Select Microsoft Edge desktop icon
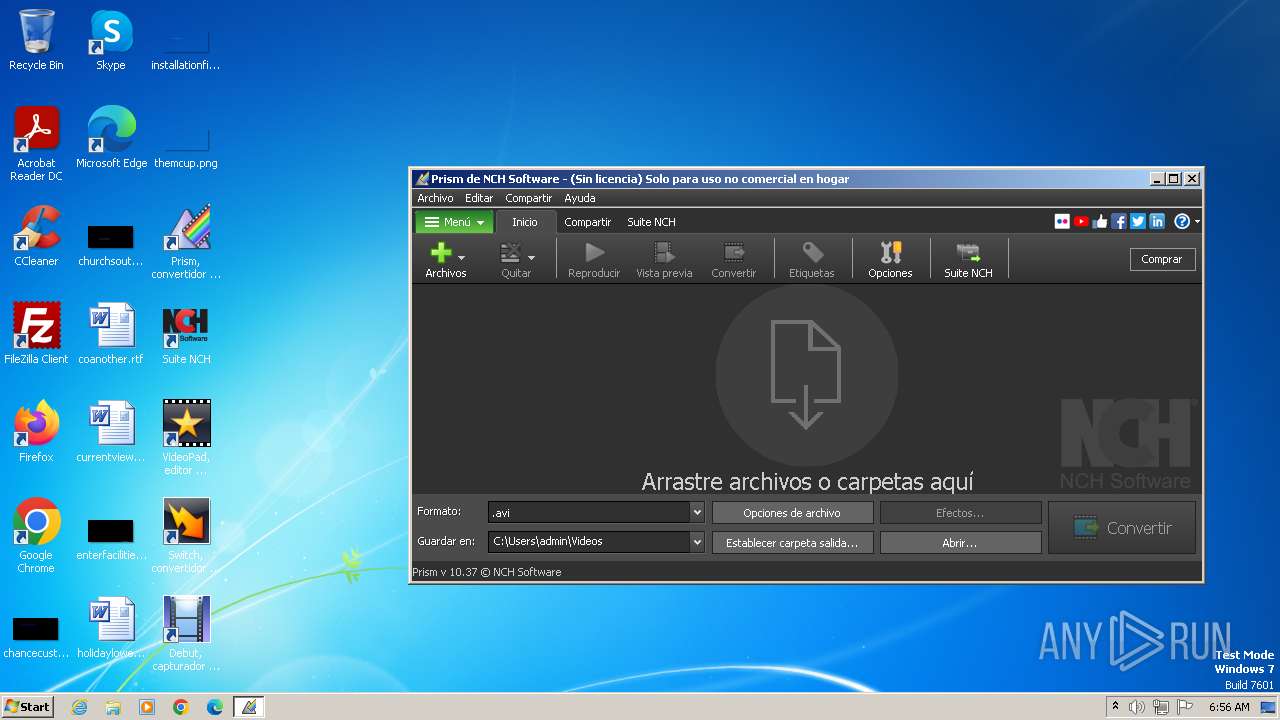The height and width of the screenshot is (720, 1280). 111,138
